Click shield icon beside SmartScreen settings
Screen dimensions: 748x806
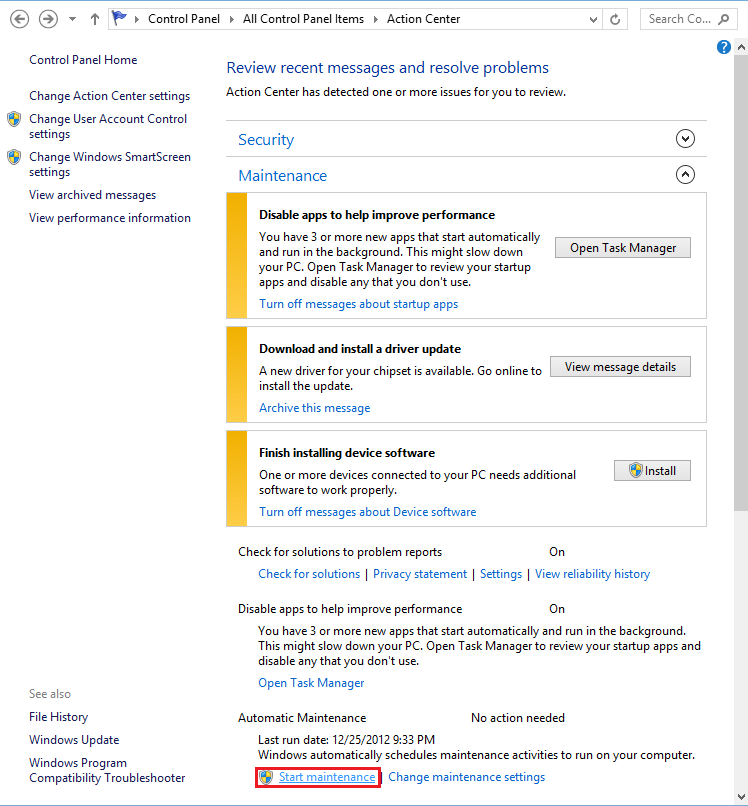click(14, 157)
